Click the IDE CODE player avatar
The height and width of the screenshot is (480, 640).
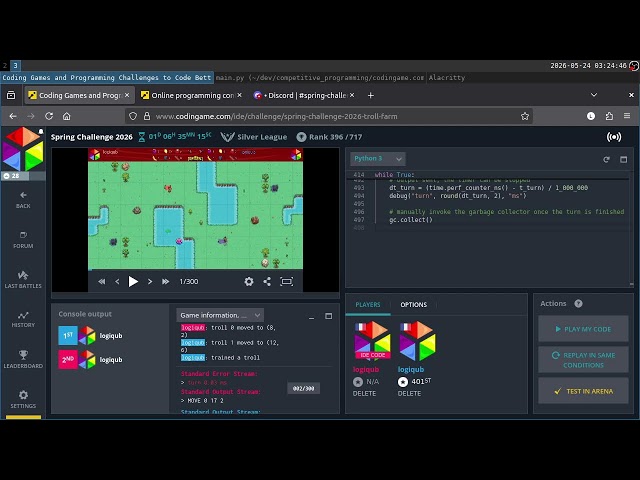tap(372, 341)
